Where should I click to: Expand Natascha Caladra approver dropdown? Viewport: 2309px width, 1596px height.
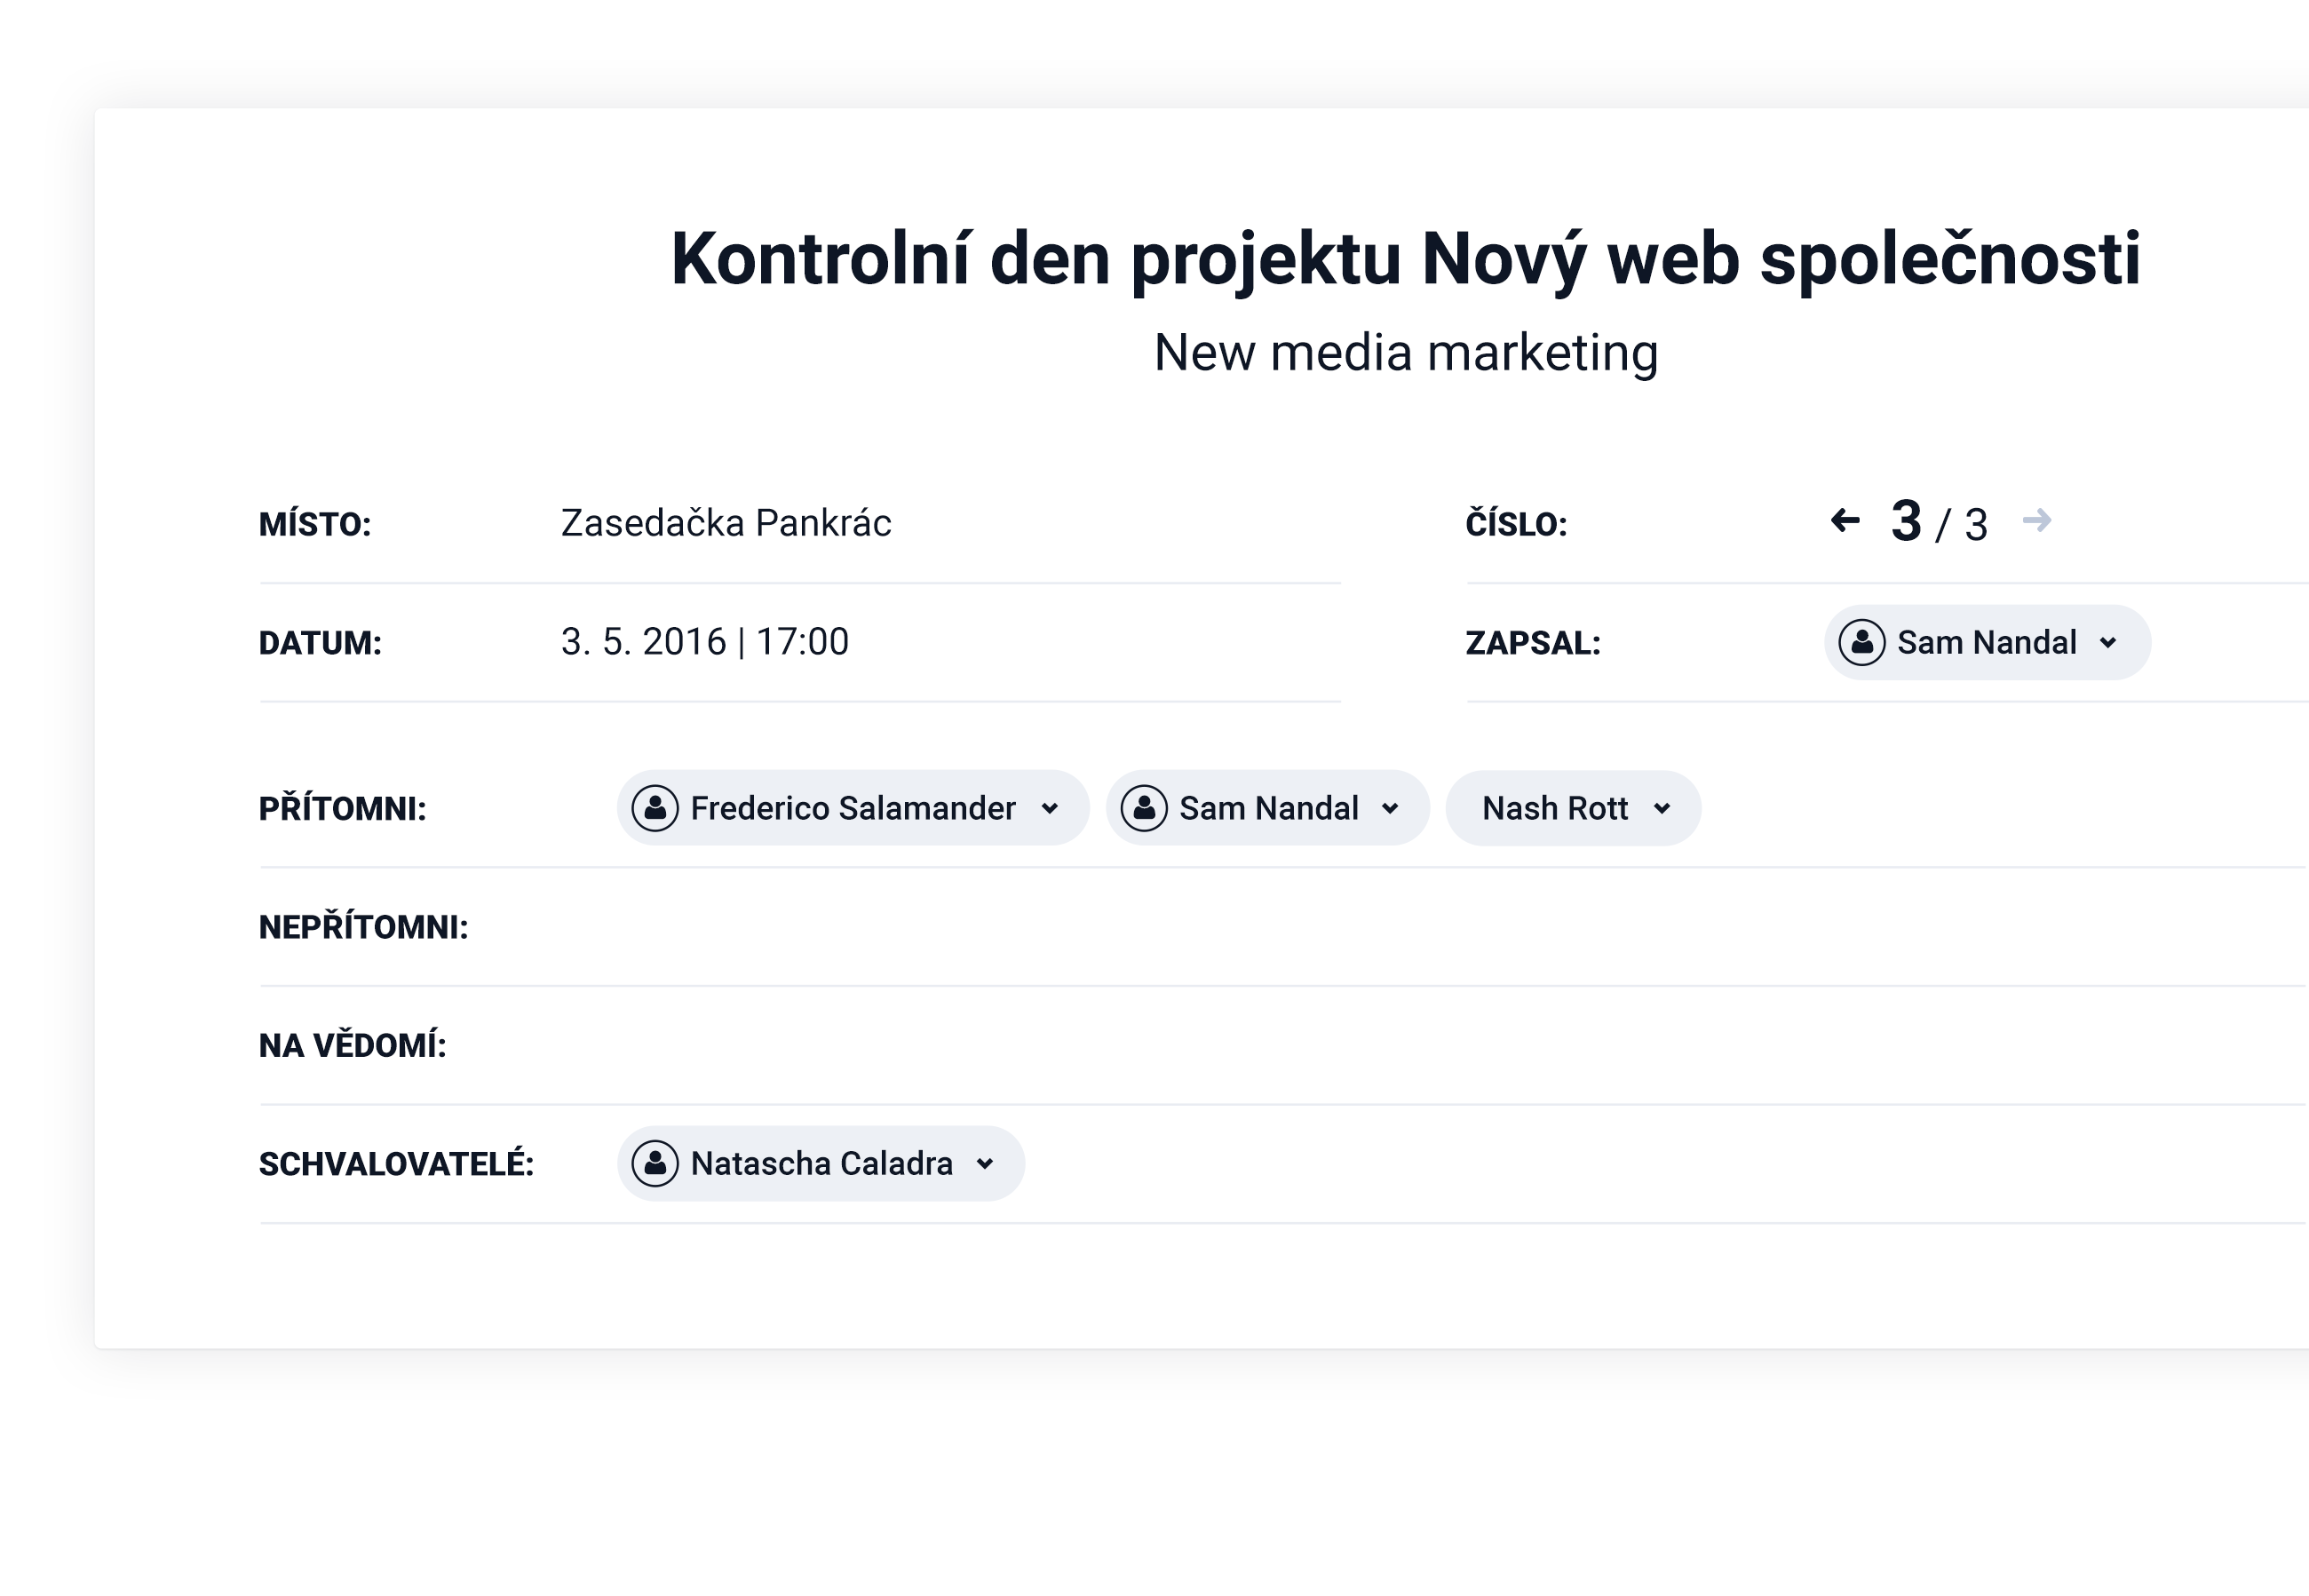pyautogui.click(x=986, y=1163)
